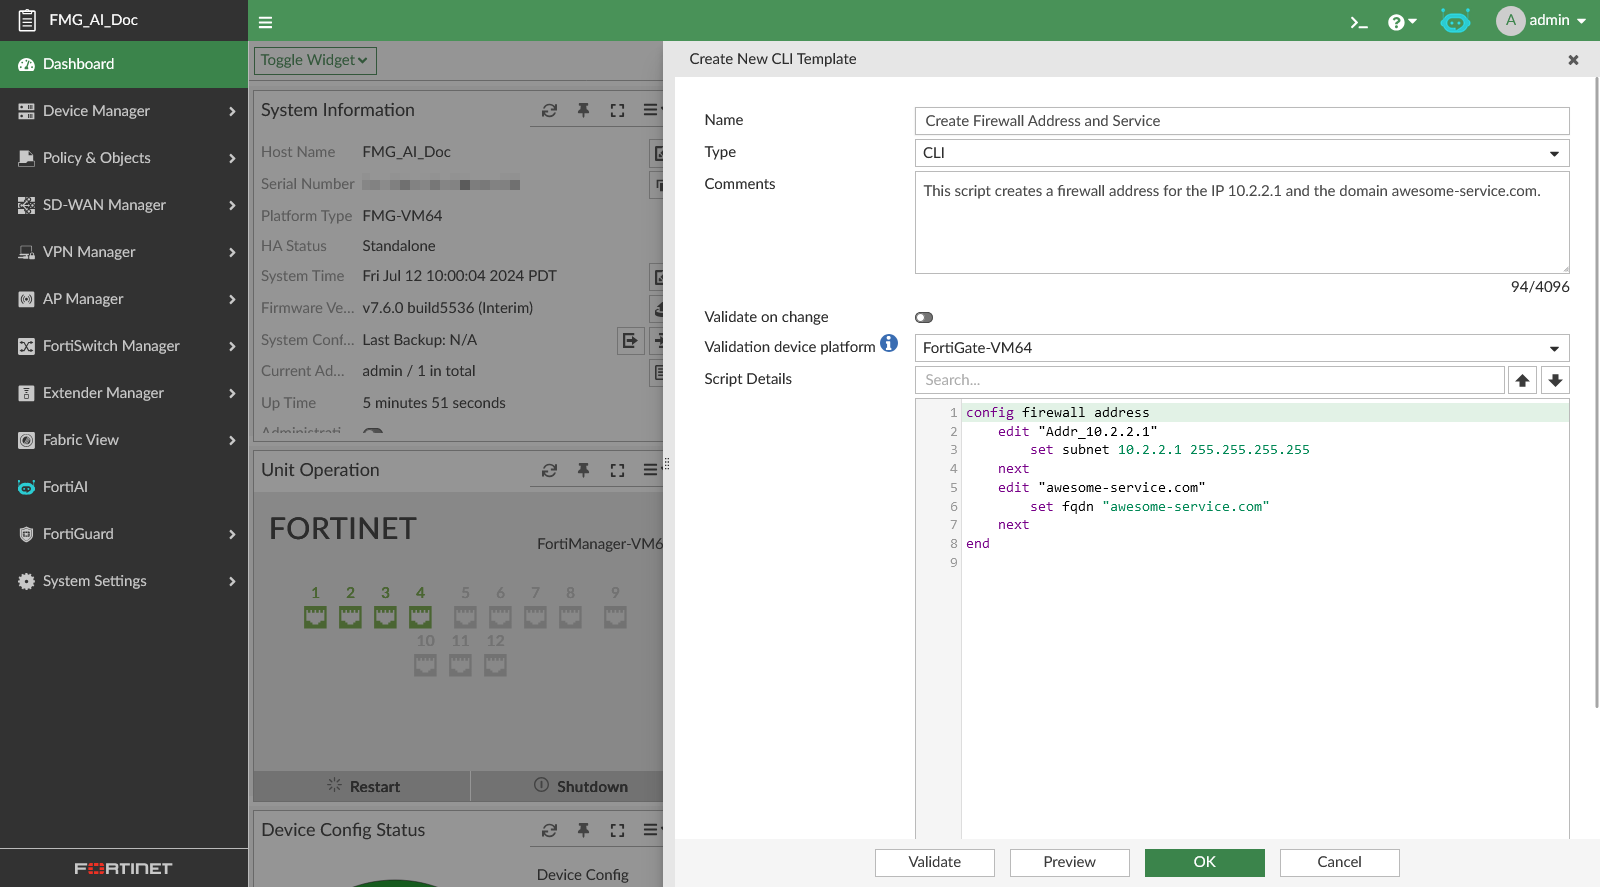The image size is (1600, 887).
Task: Jump to previous search match up arrow
Action: [1522, 380]
